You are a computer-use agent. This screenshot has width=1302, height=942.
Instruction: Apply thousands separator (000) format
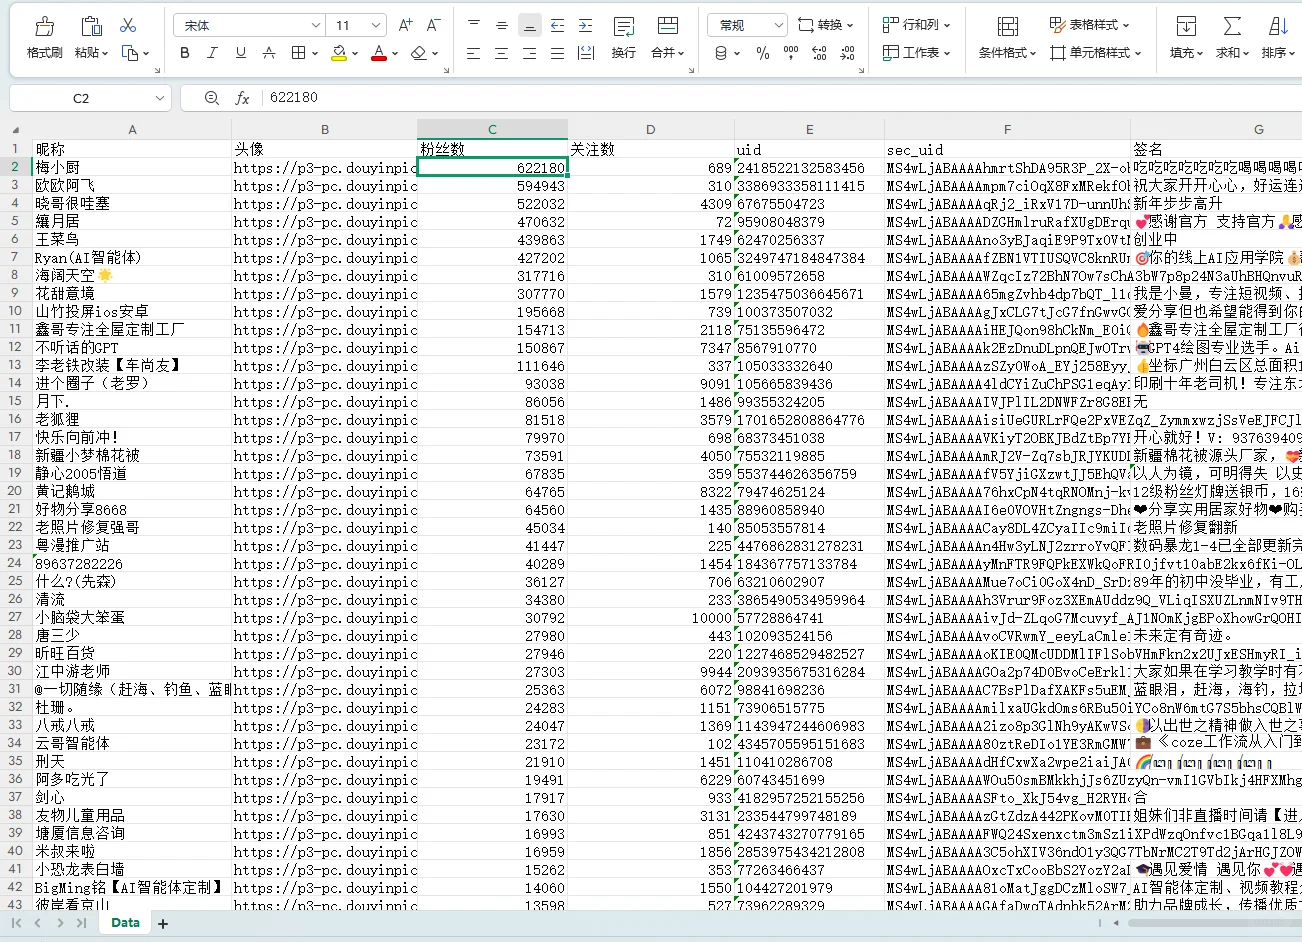(791, 53)
